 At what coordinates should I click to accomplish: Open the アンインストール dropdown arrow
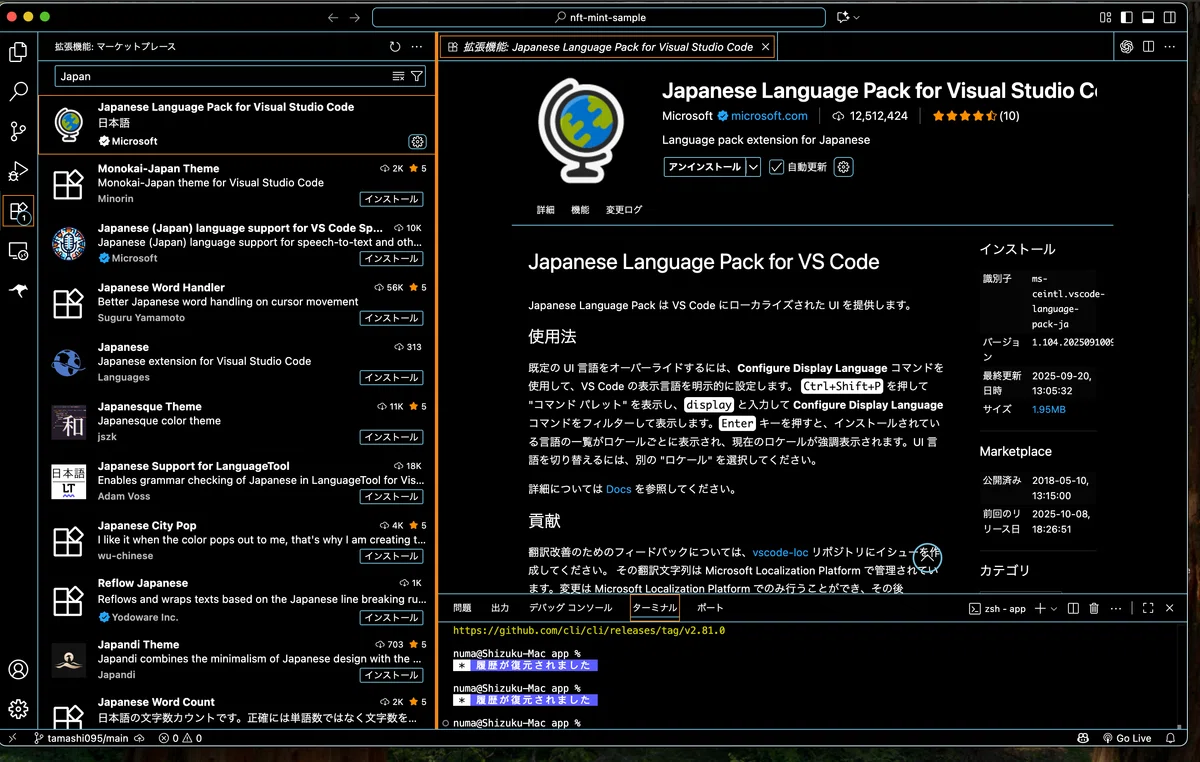754,167
